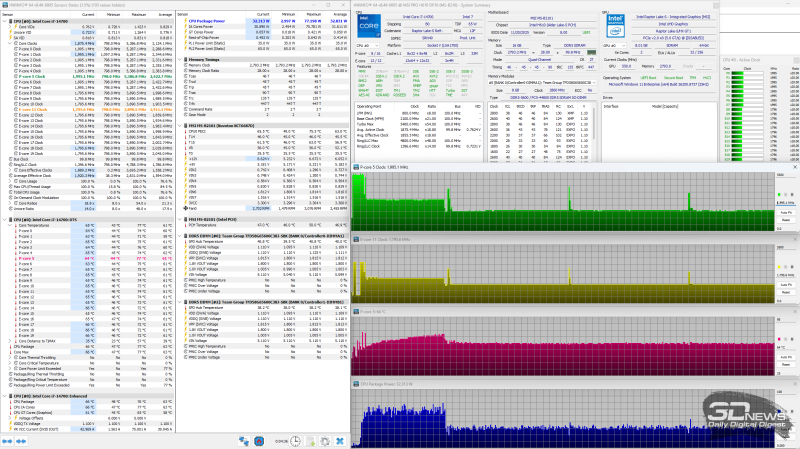Click the save log file icon
The width and height of the screenshot is (800, 449).
click(x=310, y=441)
